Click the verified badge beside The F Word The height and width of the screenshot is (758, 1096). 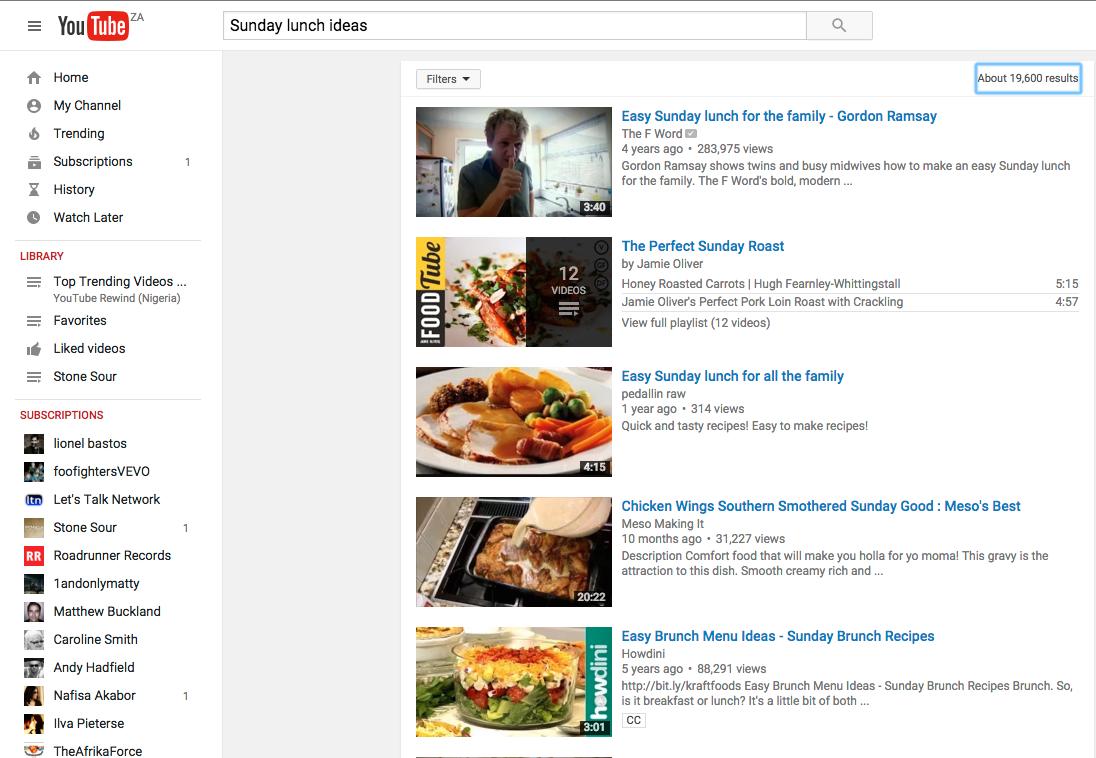691,134
